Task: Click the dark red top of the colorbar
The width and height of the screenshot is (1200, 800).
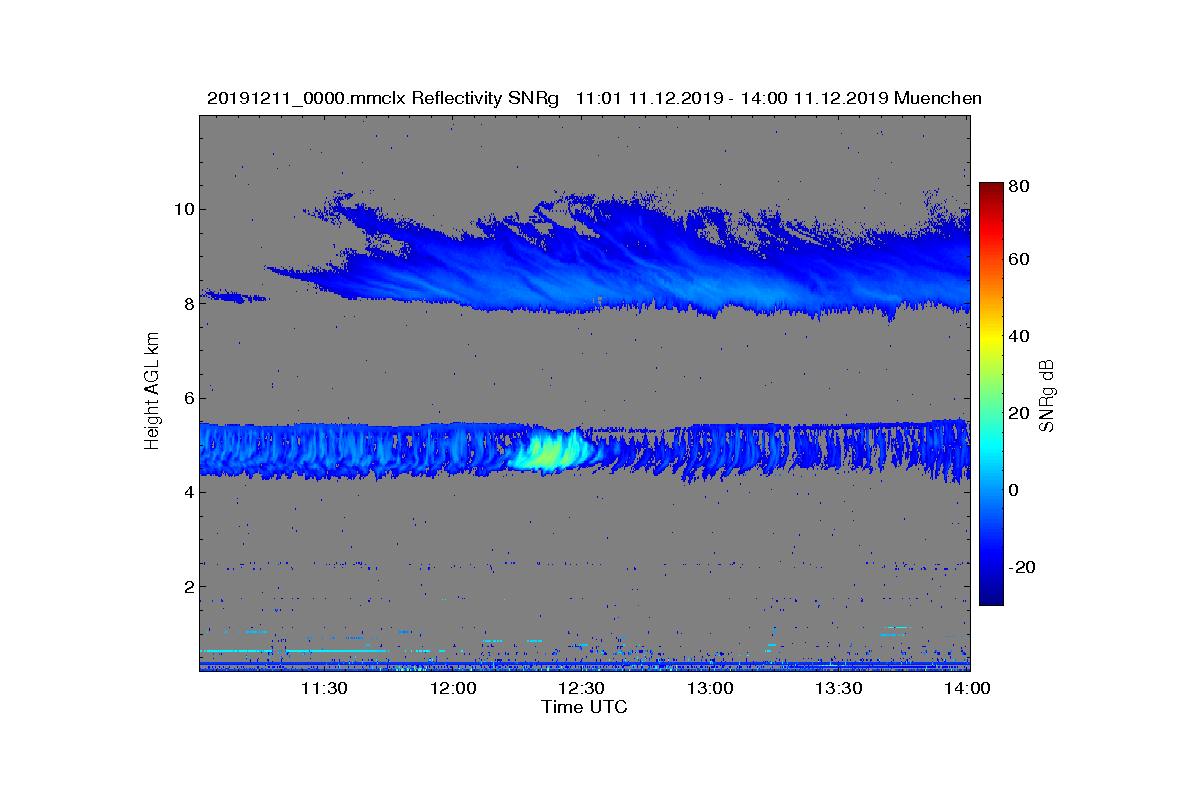Action: click(x=991, y=190)
